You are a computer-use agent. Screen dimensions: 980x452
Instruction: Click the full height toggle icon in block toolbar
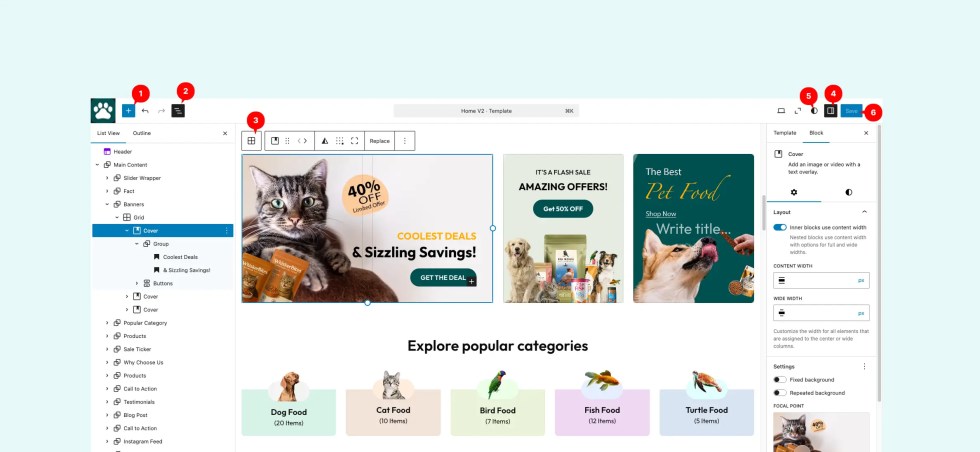click(354, 141)
